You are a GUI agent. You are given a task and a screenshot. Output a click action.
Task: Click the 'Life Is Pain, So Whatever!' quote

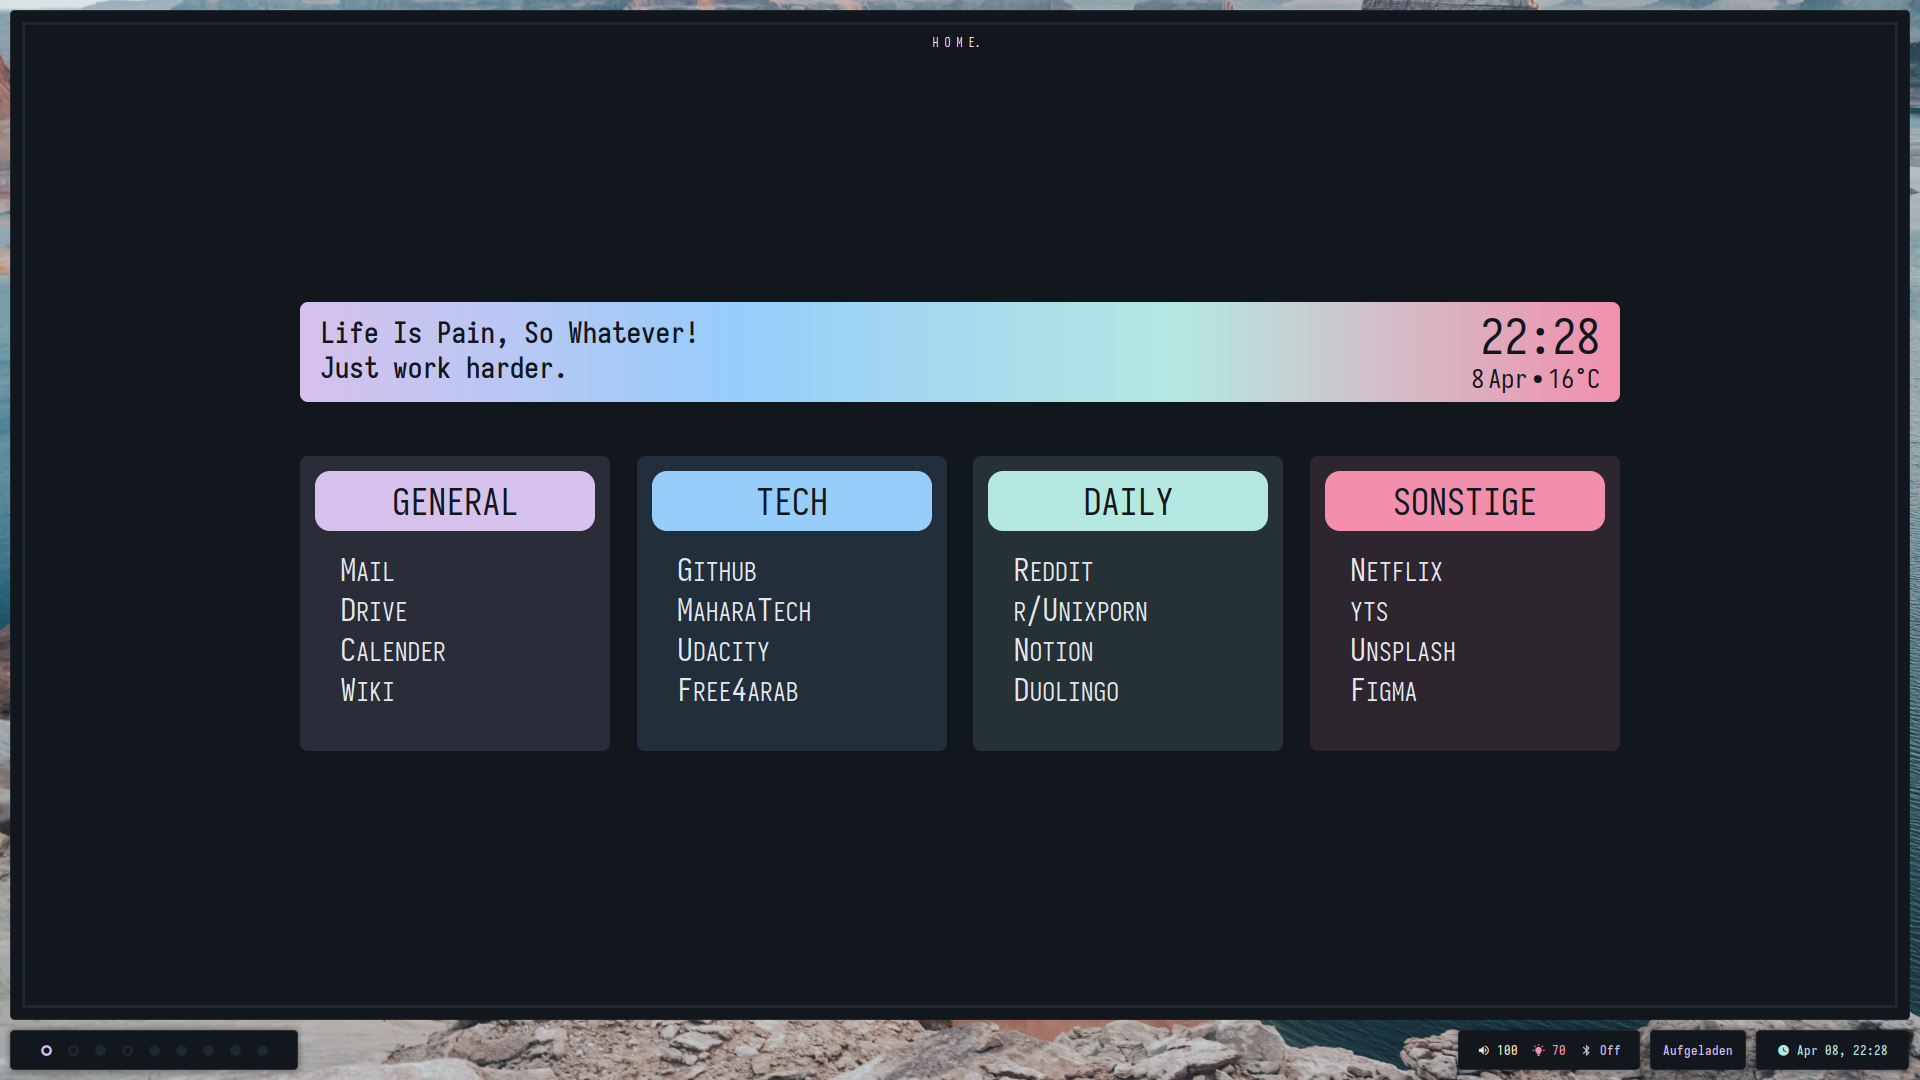click(x=509, y=334)
